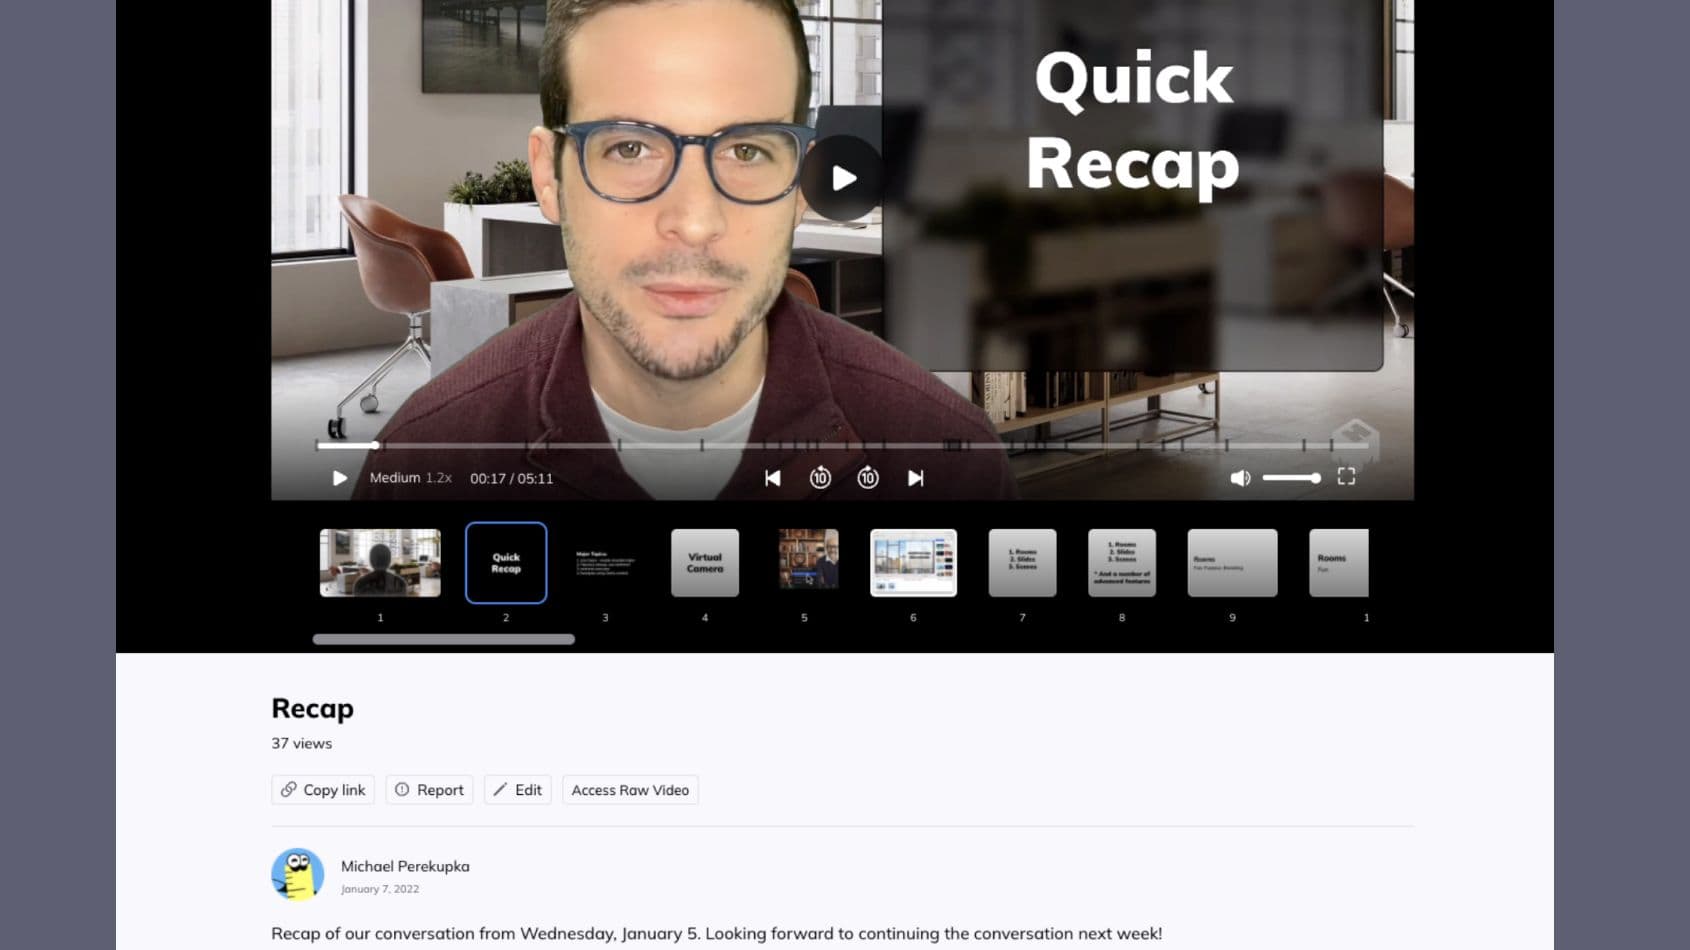The width and height of the screenshot is (1690, 950).
Task: Report the Recap video
Action: click(x=429, y=789)
